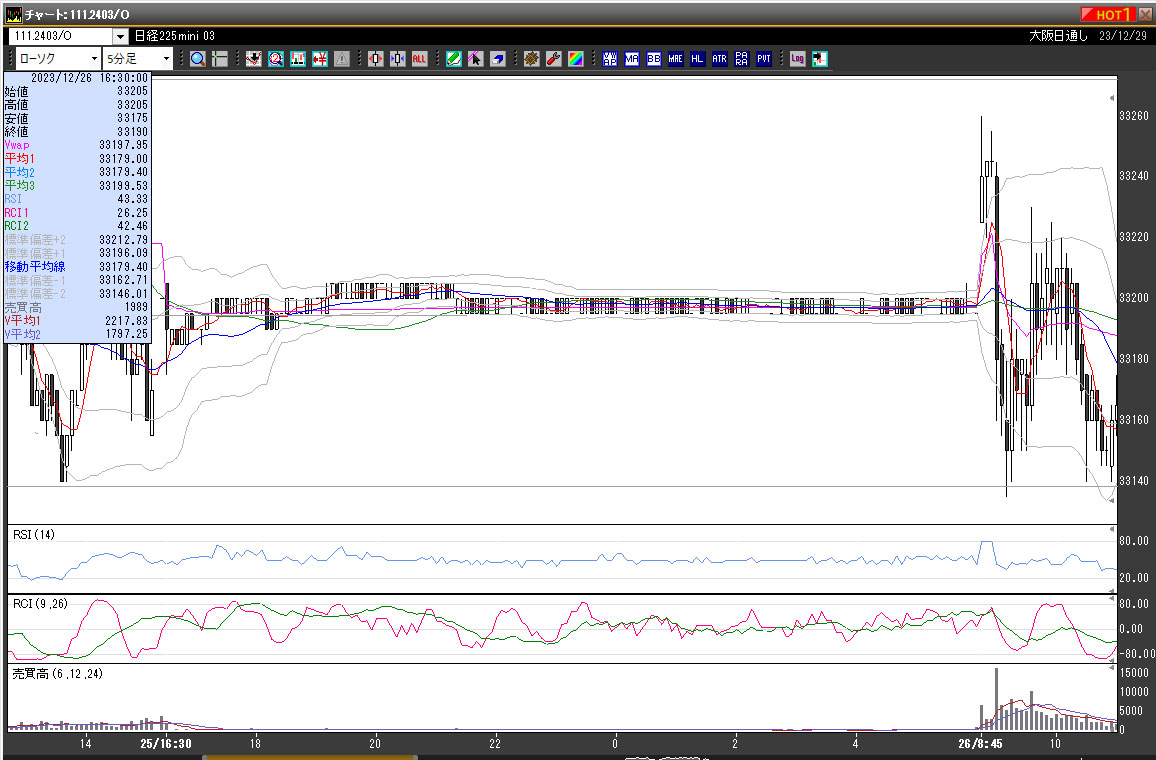The height and width of the screenshot is (760, 1156).
Task: Click the chart download arrow icon
Action: point(254,59)
